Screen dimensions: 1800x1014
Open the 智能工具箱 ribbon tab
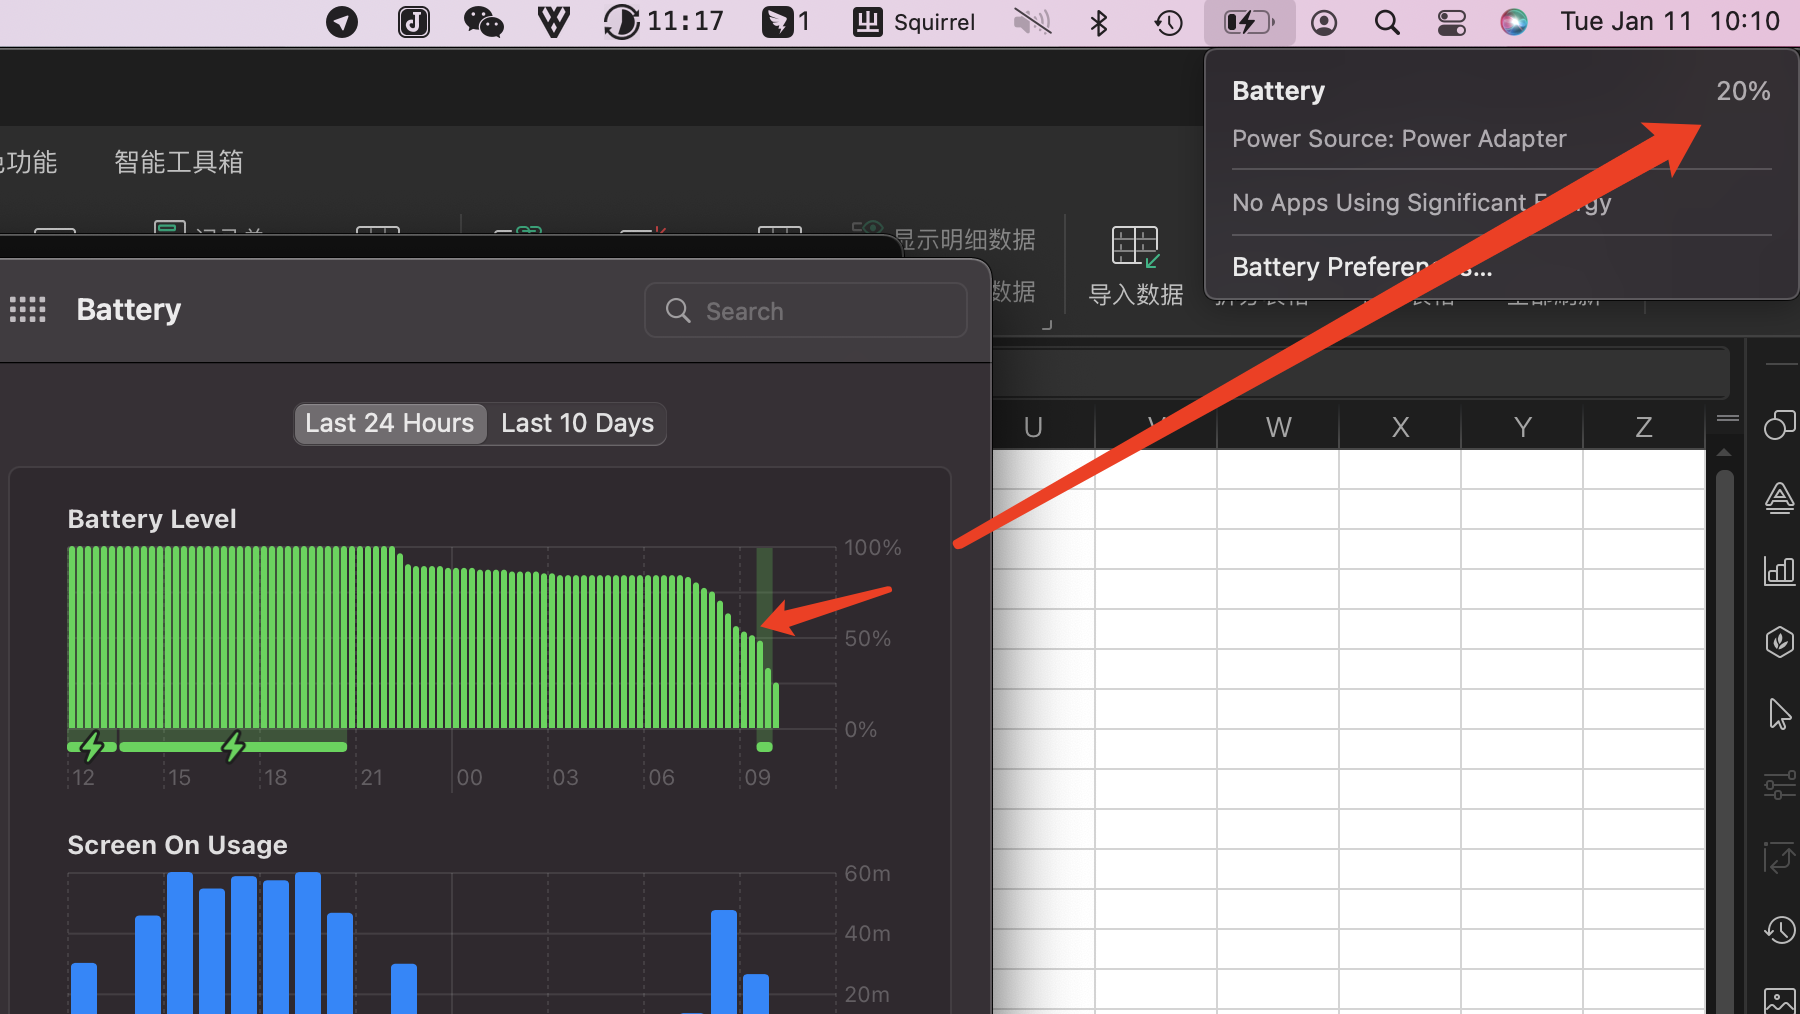pyautogui.click(x=178, y=162)
